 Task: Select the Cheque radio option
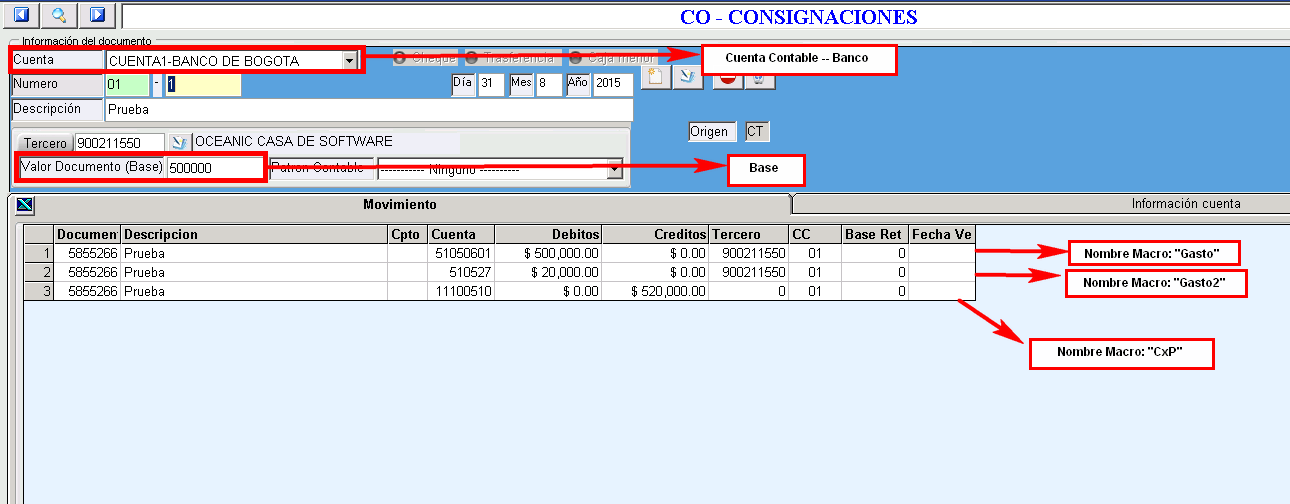[x=400, y=58]
